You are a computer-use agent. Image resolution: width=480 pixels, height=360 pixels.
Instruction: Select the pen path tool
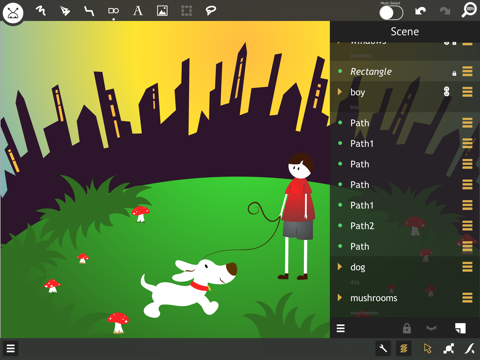pos(65,11)
